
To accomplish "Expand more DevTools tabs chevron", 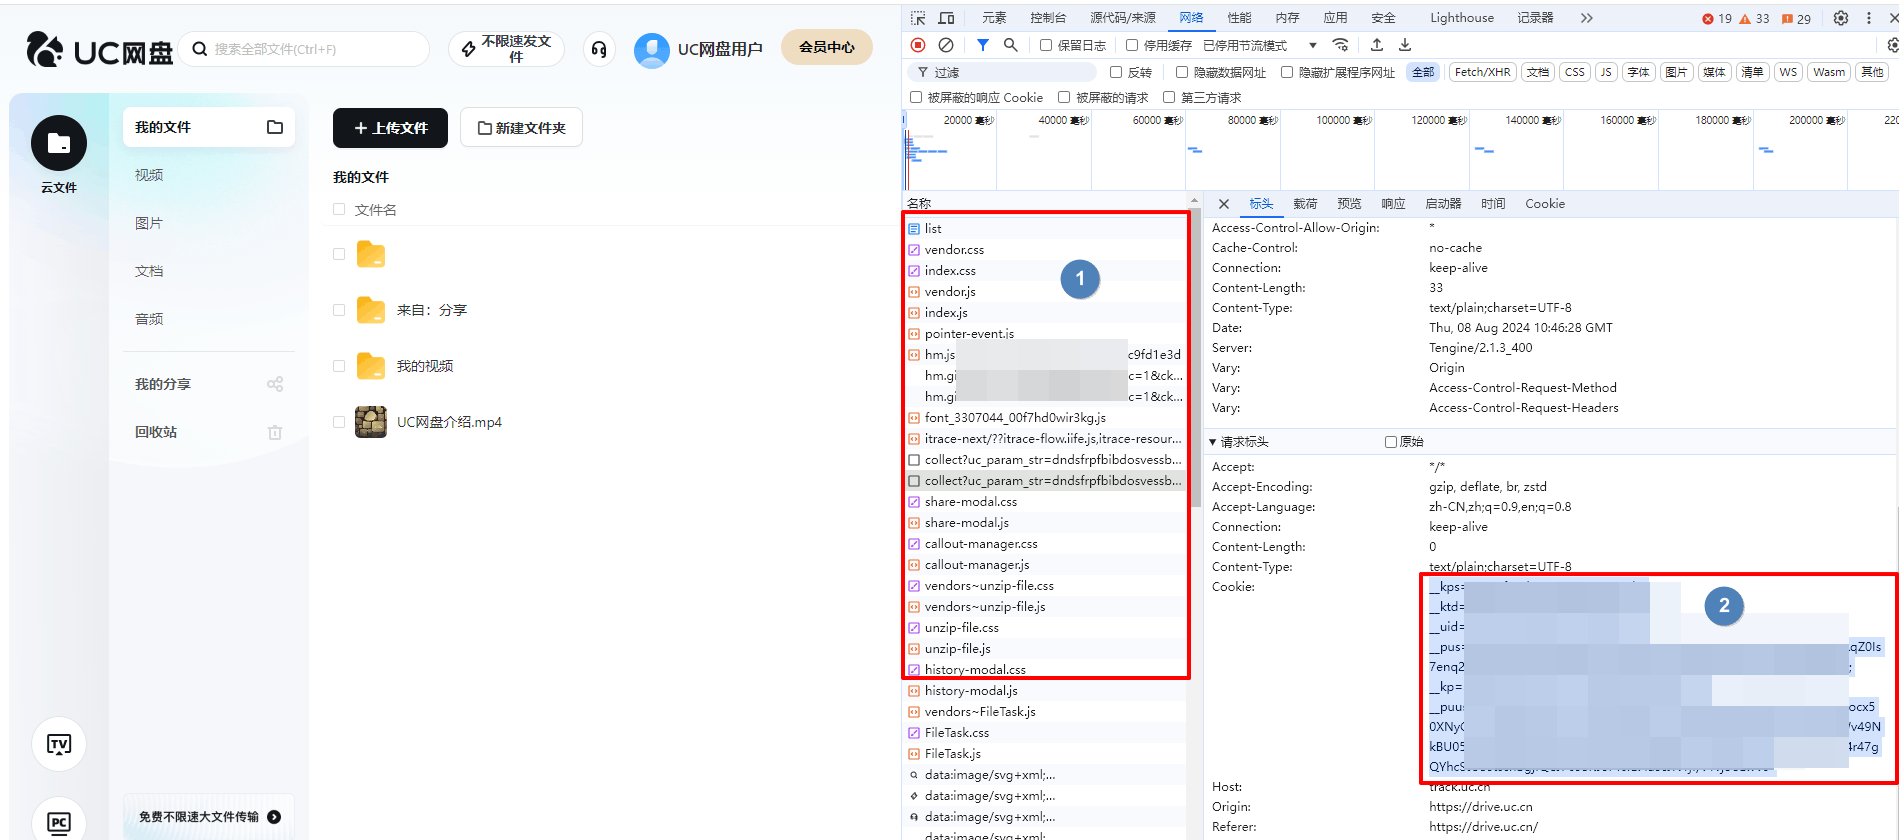I will pos(1586,18).
